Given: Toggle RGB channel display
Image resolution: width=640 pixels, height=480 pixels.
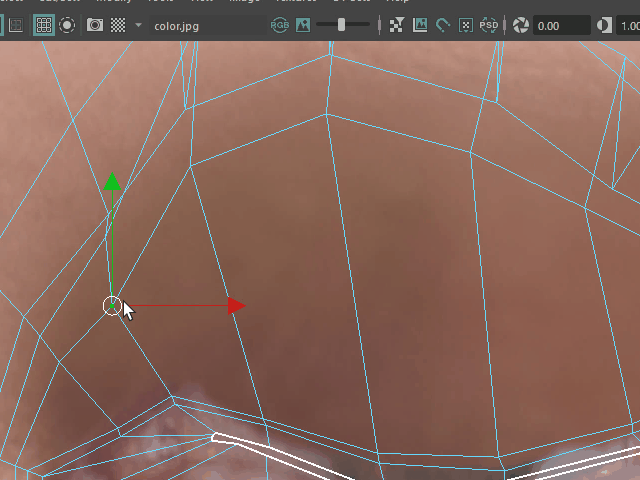Looking at the screenshot, I should (280, 26).
